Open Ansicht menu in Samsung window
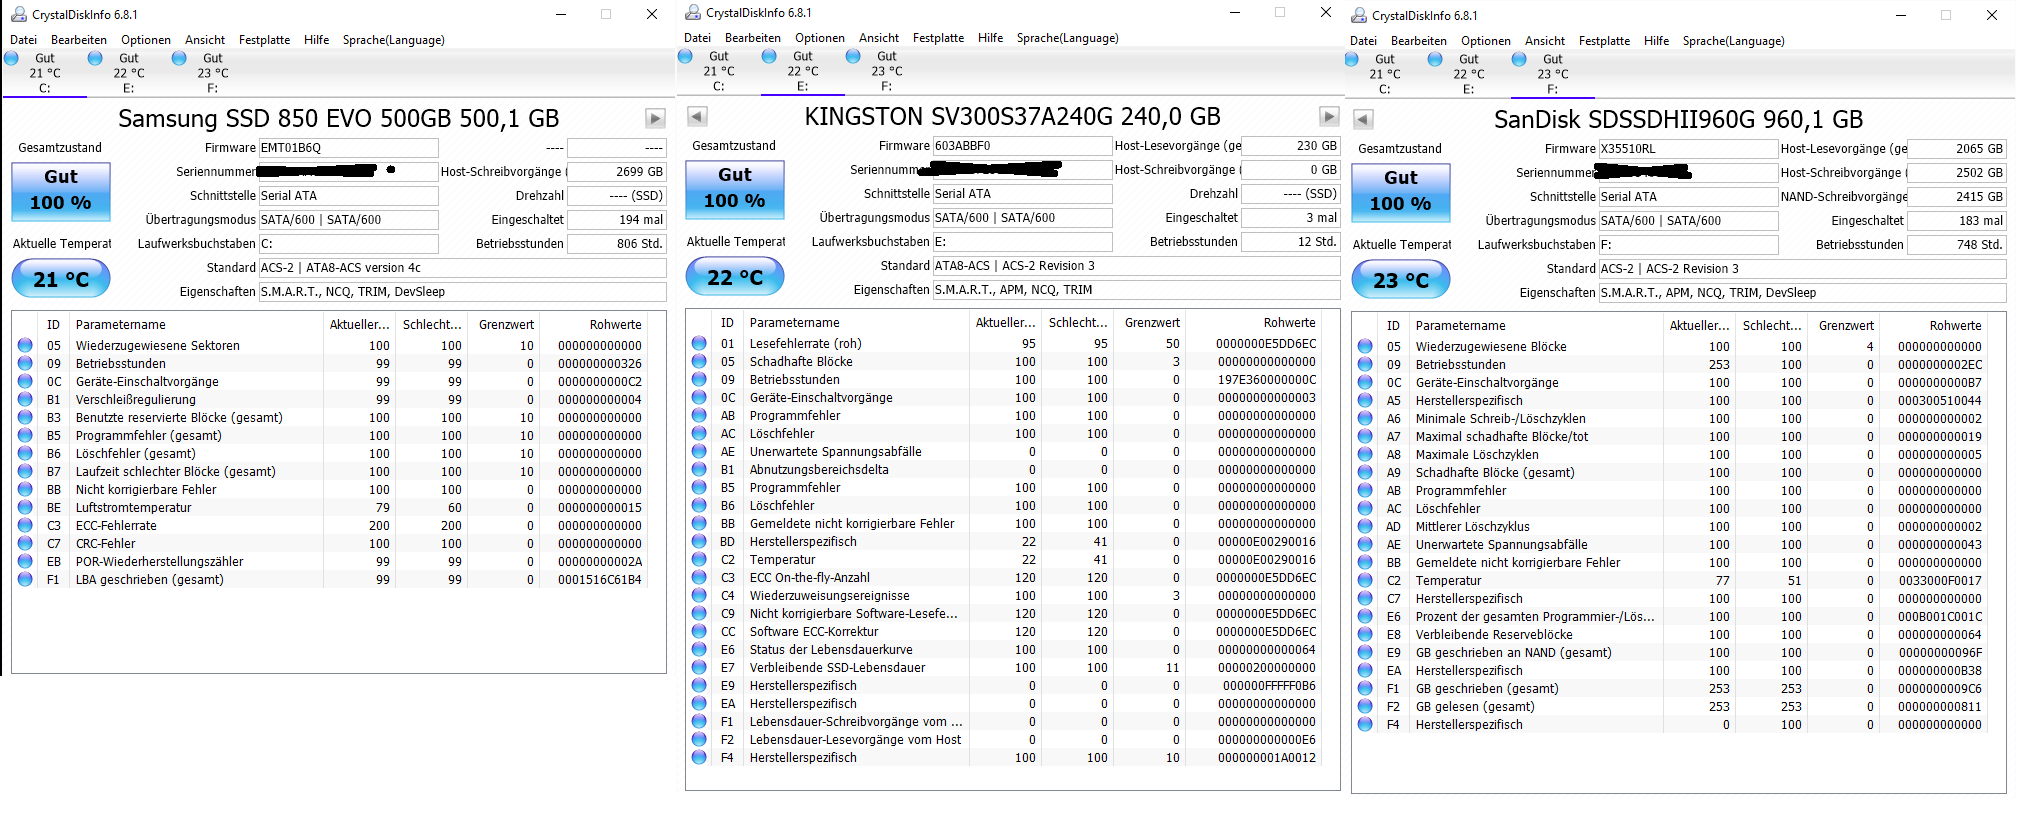 point(205,40)
